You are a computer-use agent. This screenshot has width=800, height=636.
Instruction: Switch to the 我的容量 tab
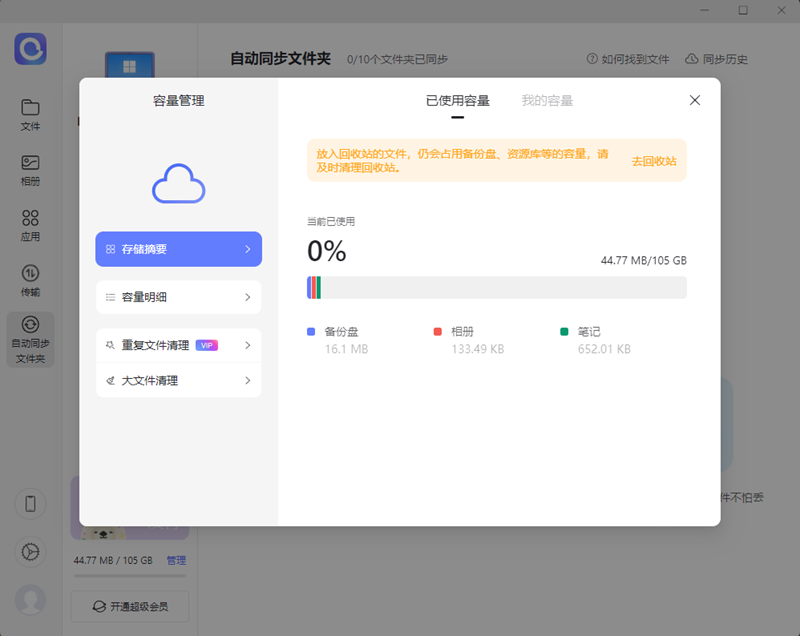[546, 100]
